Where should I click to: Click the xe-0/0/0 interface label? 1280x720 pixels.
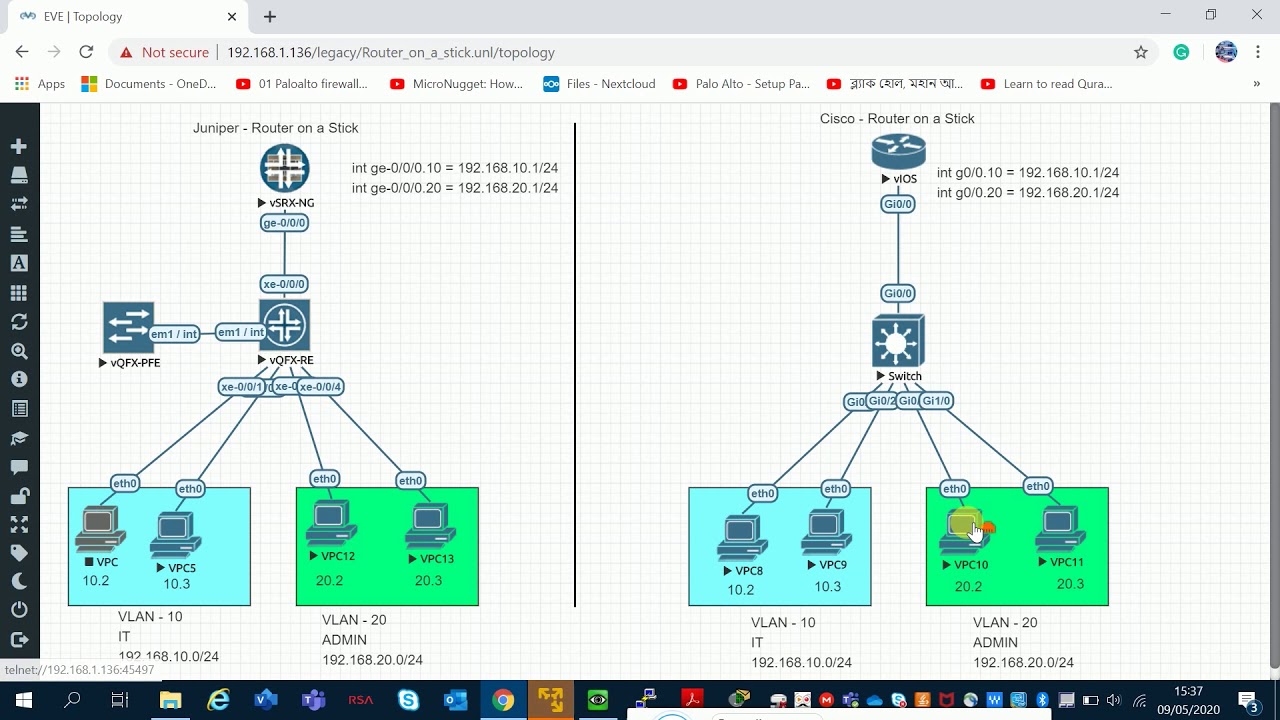click(284, 284)
